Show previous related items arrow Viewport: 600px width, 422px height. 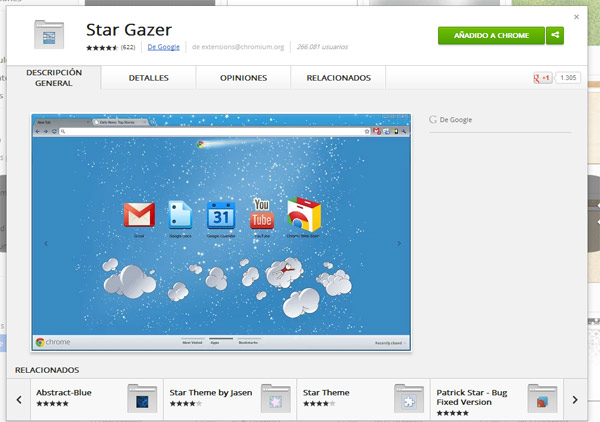19,400
